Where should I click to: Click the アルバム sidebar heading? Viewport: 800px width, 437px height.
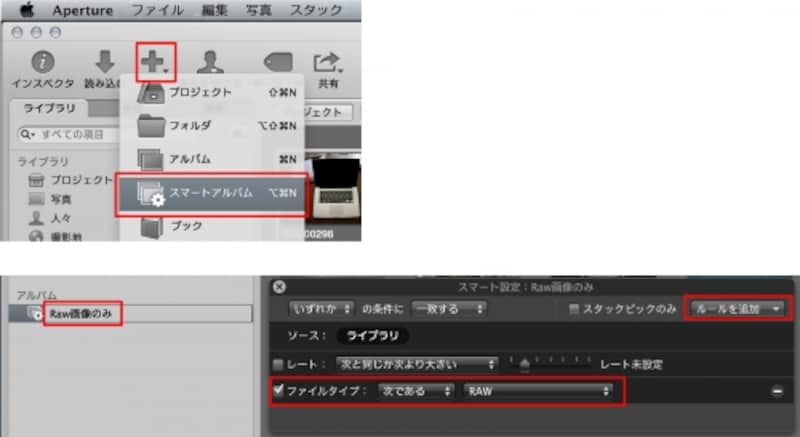tap(36, 296)
